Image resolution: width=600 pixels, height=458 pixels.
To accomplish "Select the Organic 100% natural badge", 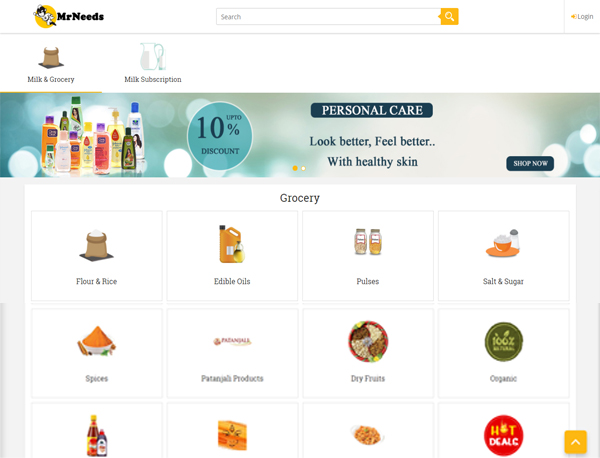I will (x=503, y=342).
